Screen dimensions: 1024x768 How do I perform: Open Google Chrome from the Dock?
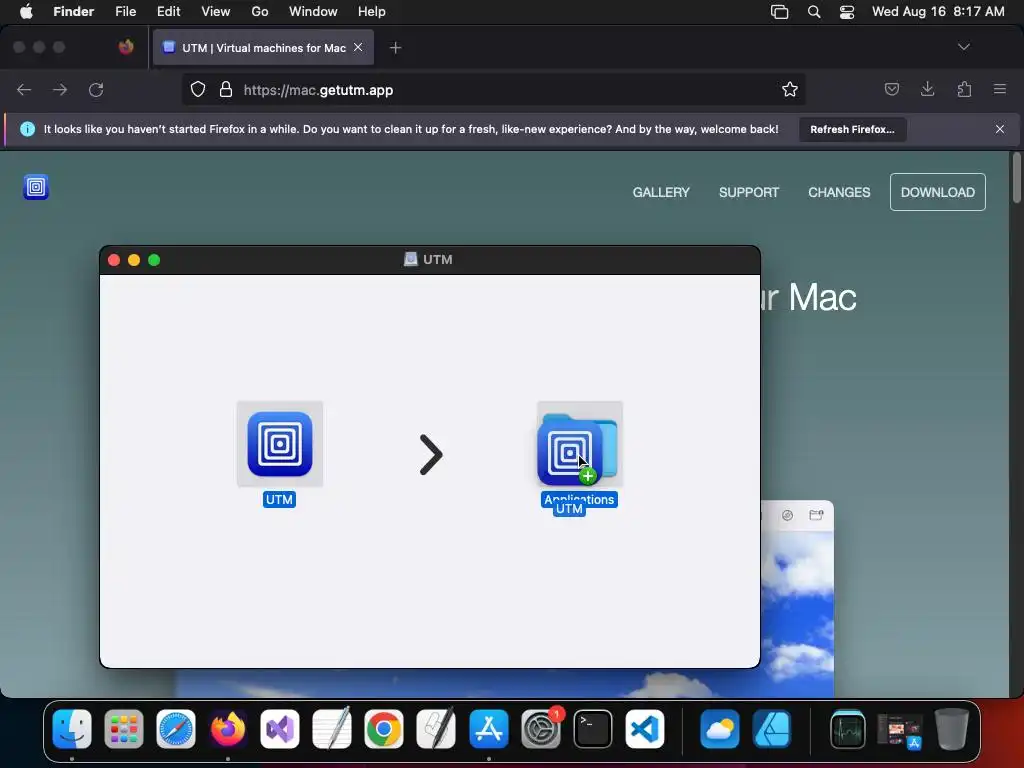384,728
